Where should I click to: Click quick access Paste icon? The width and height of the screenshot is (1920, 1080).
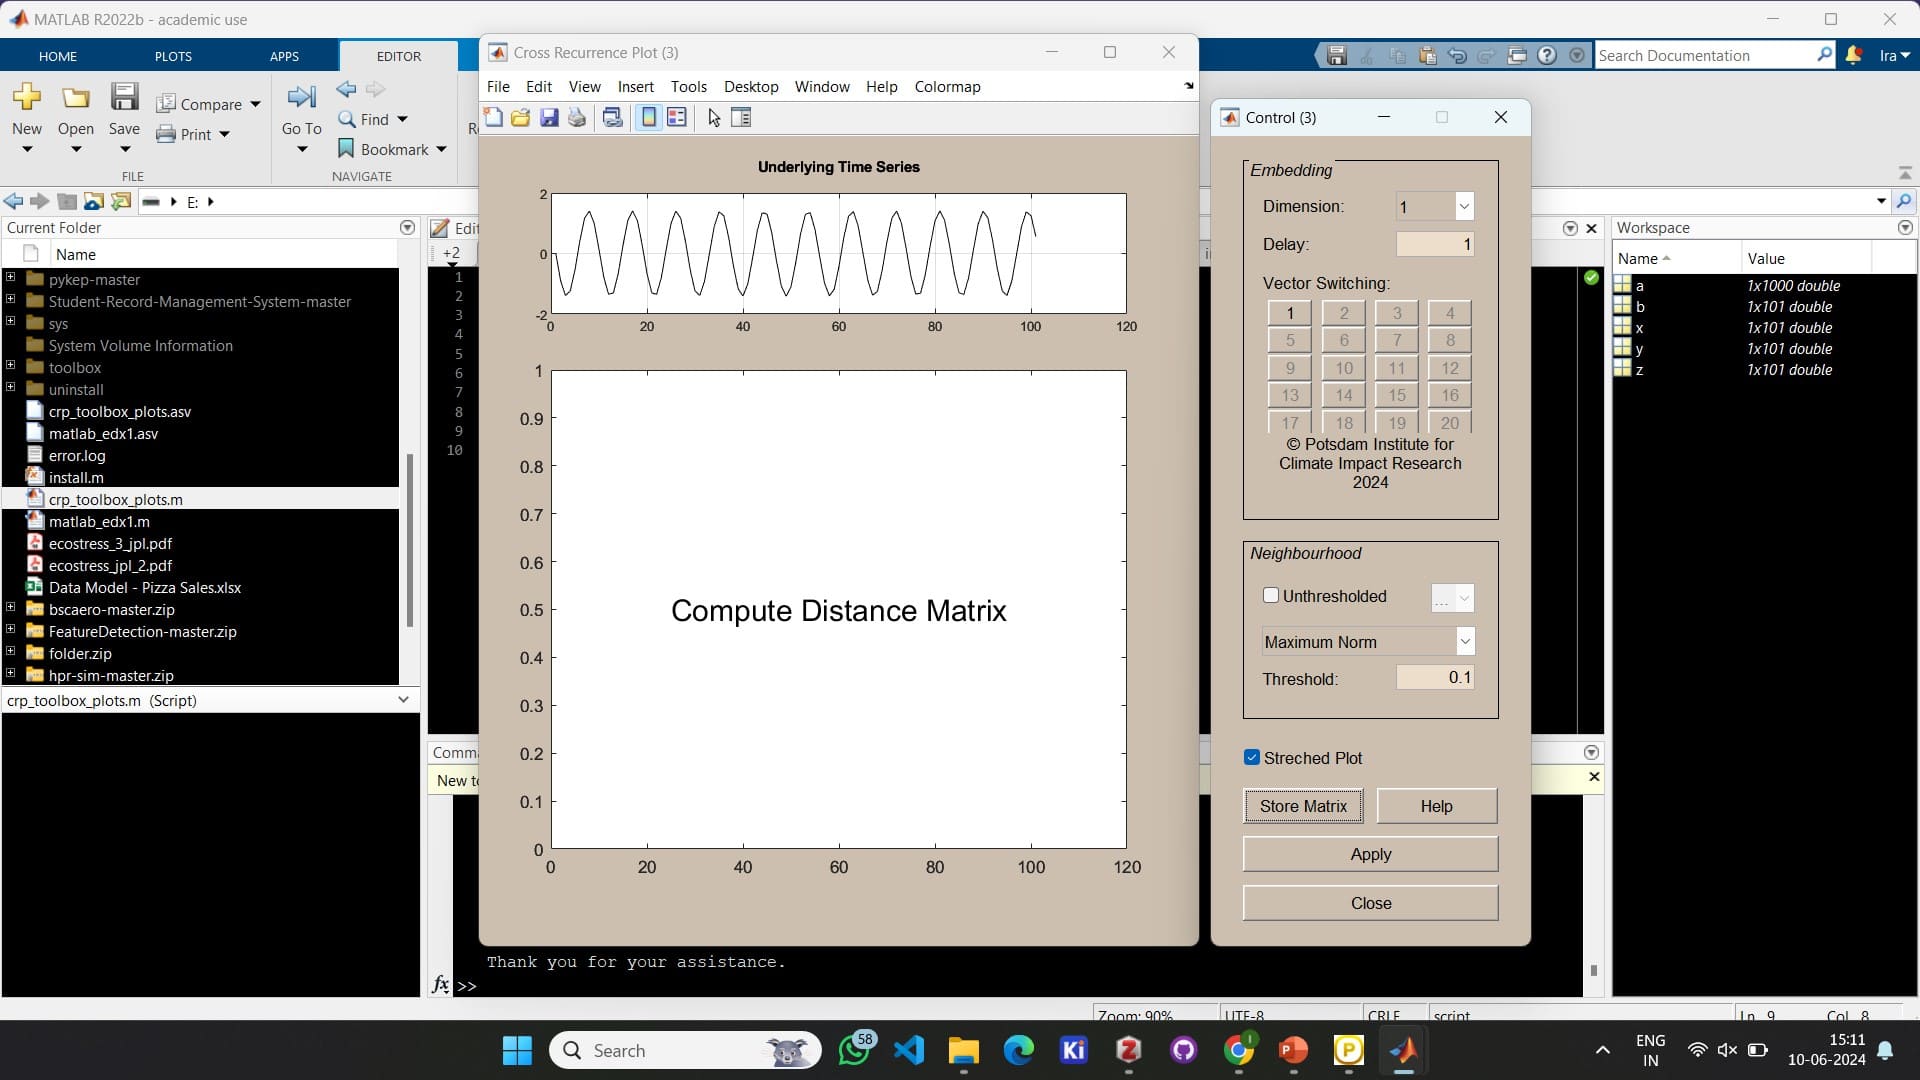pyautogui.click(x=1427, y=56)
